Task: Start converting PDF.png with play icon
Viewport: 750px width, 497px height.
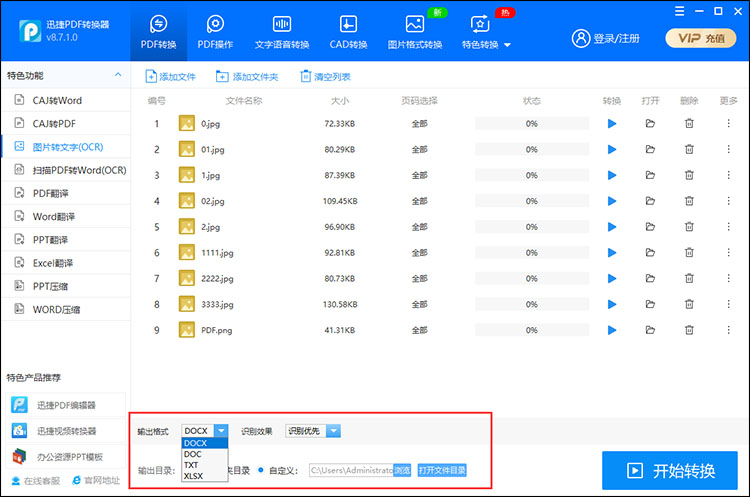Action: (x=612, y=330)
